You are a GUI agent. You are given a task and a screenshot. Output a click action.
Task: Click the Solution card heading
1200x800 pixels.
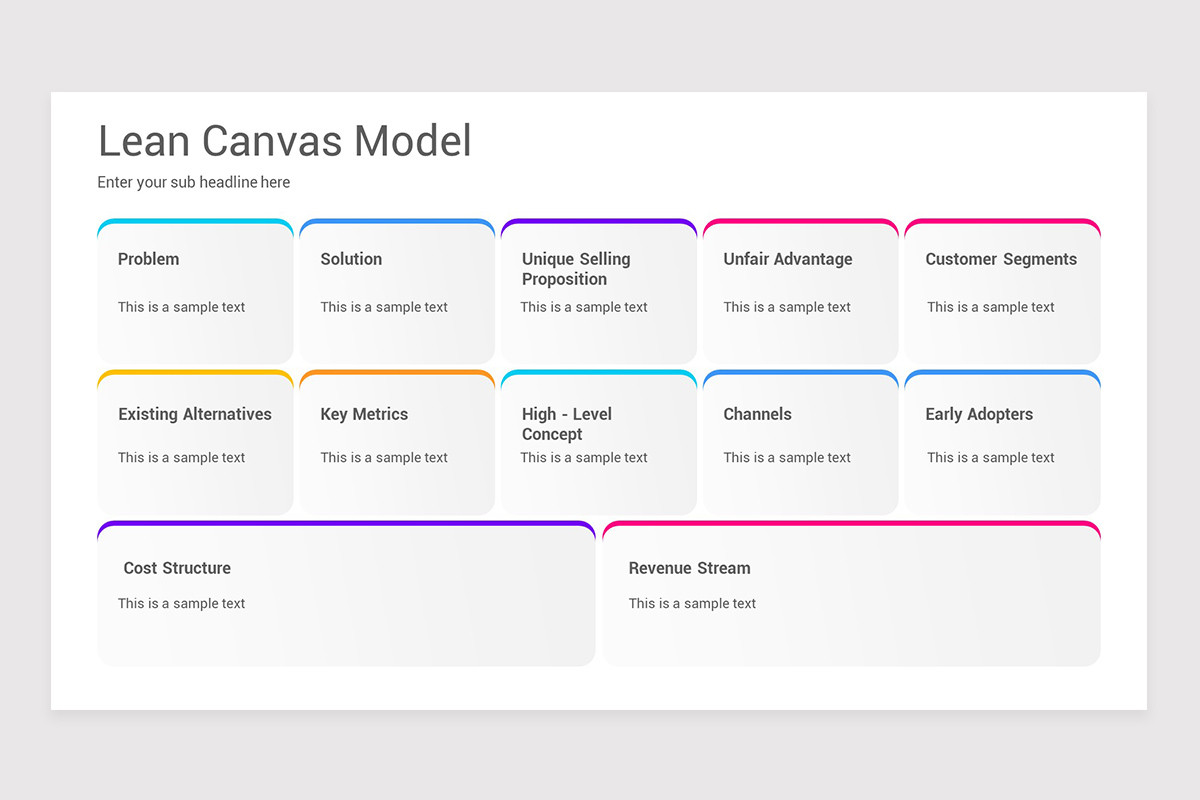click(x=351, y=259)
